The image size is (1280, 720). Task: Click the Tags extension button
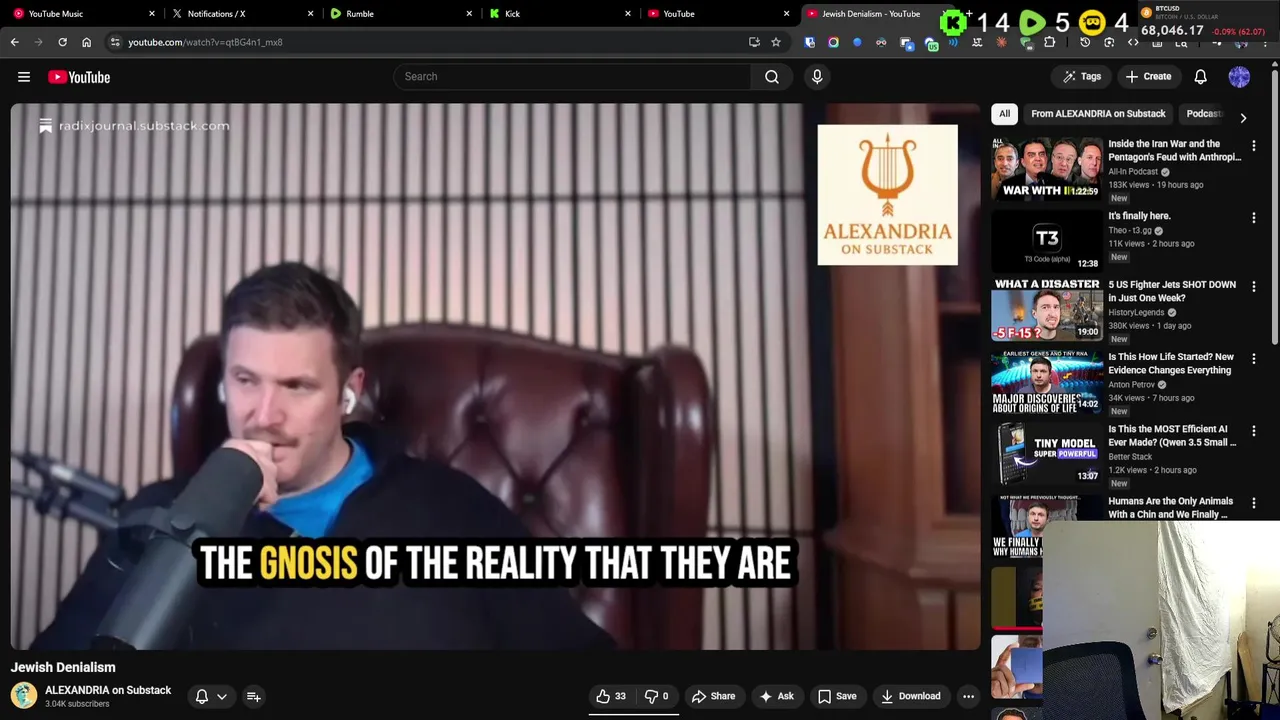(x=1082, y=76)
